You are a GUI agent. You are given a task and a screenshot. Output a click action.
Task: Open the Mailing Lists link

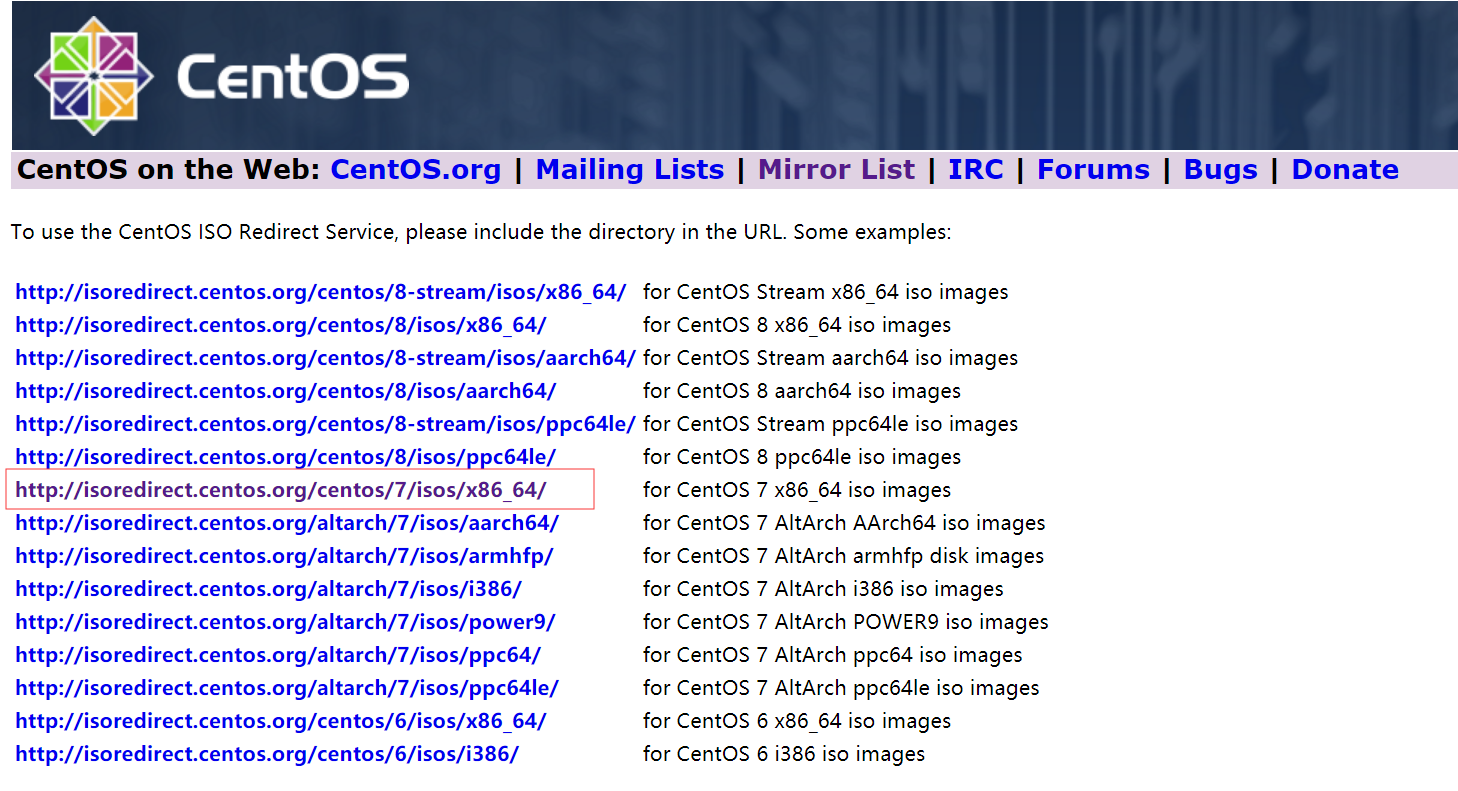pos(630,170)
